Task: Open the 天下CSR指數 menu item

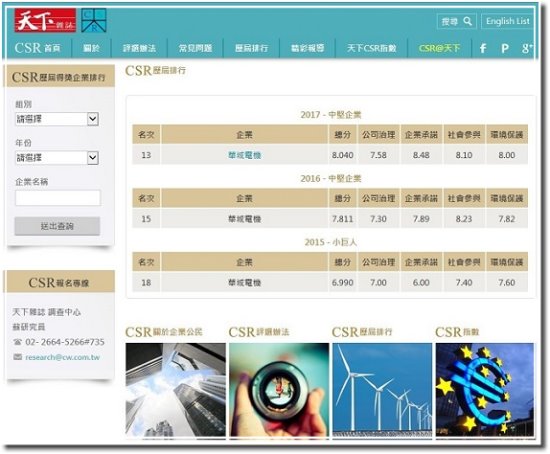Action: pos(371,48)
